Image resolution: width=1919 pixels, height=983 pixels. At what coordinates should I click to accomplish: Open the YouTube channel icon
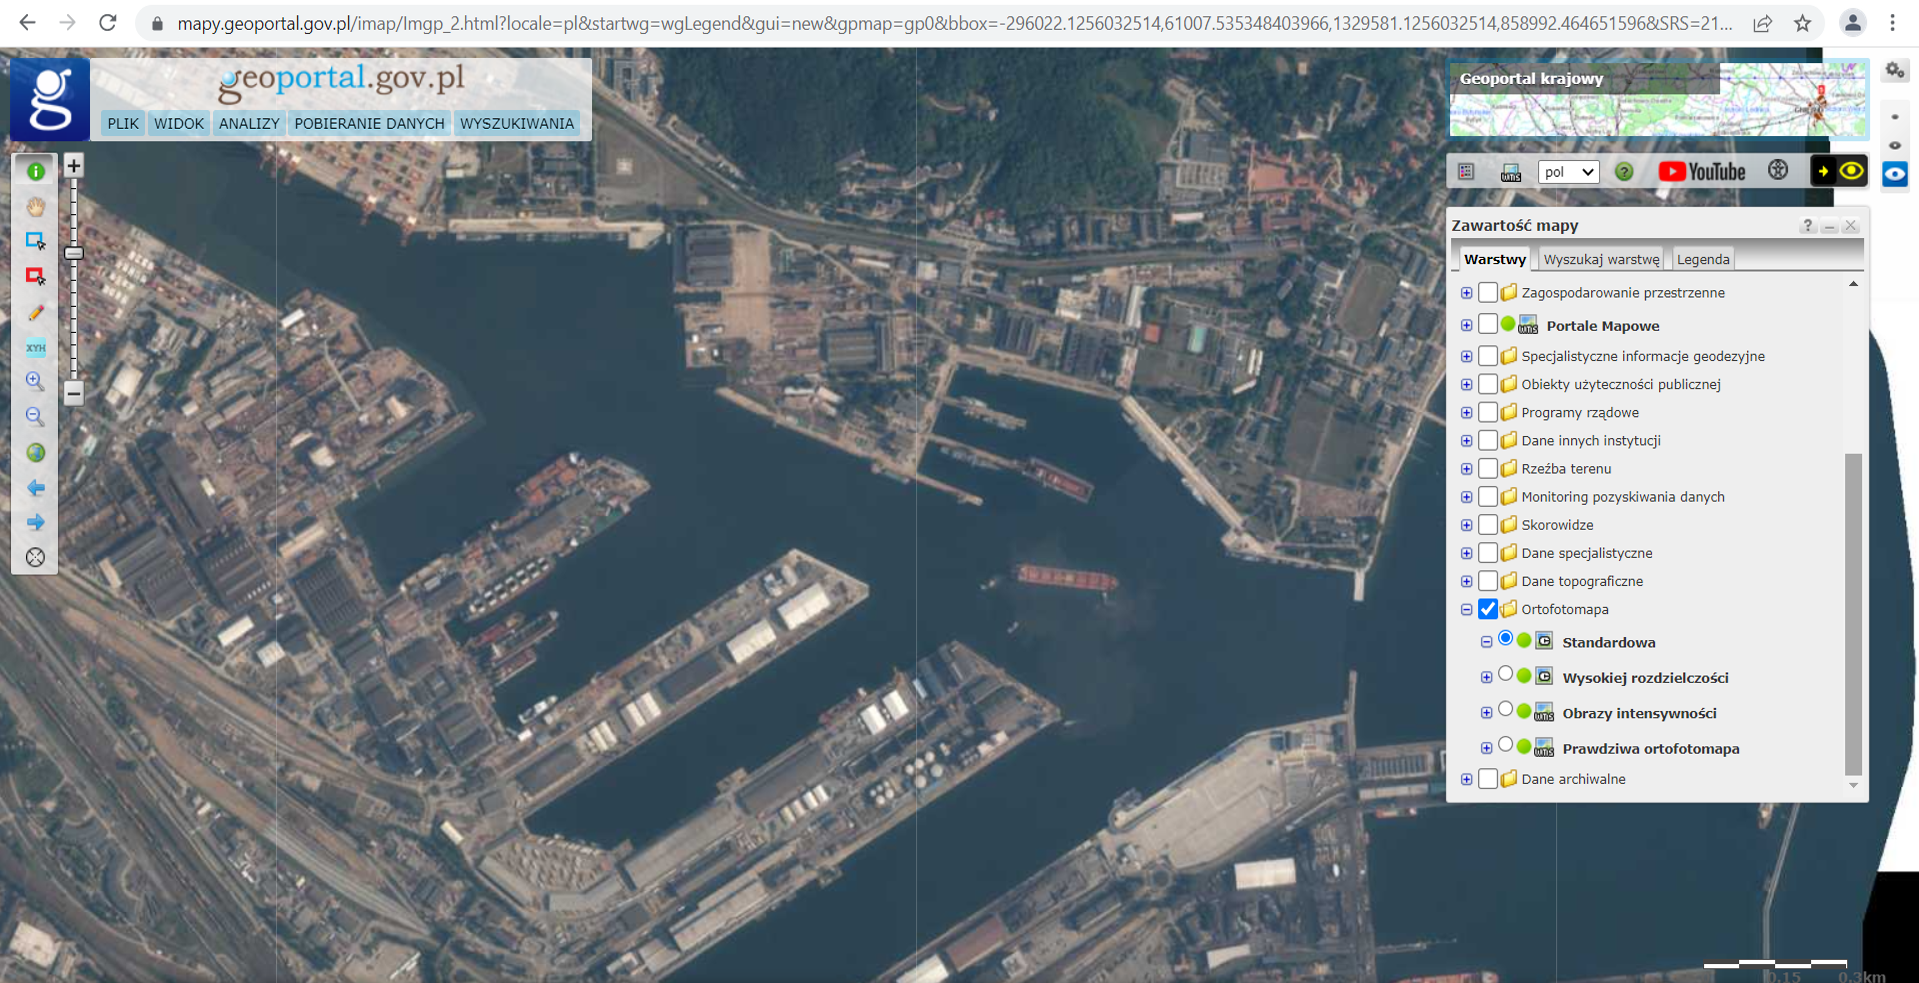point(1701,172)
